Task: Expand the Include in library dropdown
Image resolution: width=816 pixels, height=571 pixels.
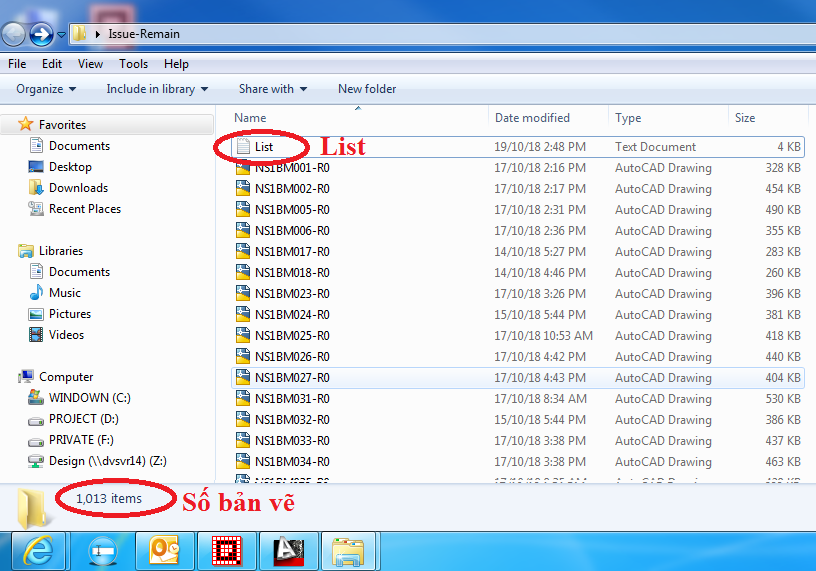Action: point(157,89)
